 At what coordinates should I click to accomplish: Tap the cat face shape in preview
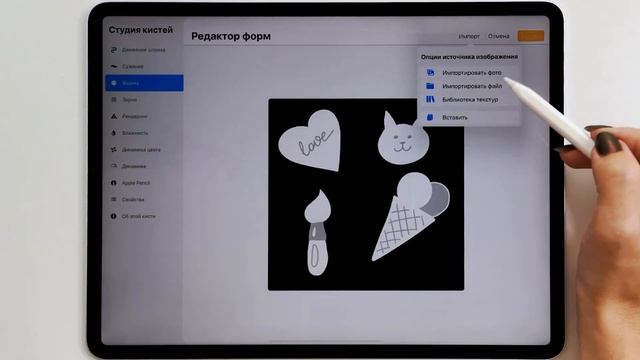(403, 139)
